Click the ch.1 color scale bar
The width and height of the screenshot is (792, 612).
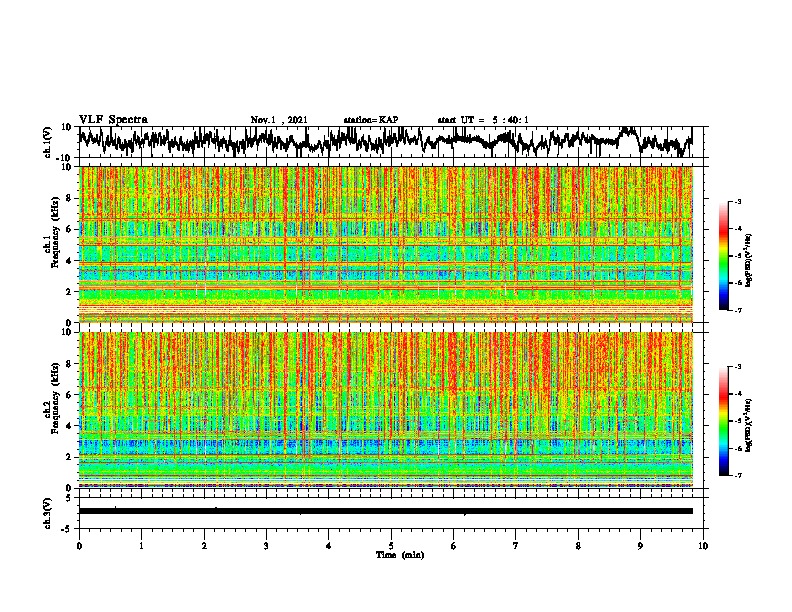pos(723,256)
